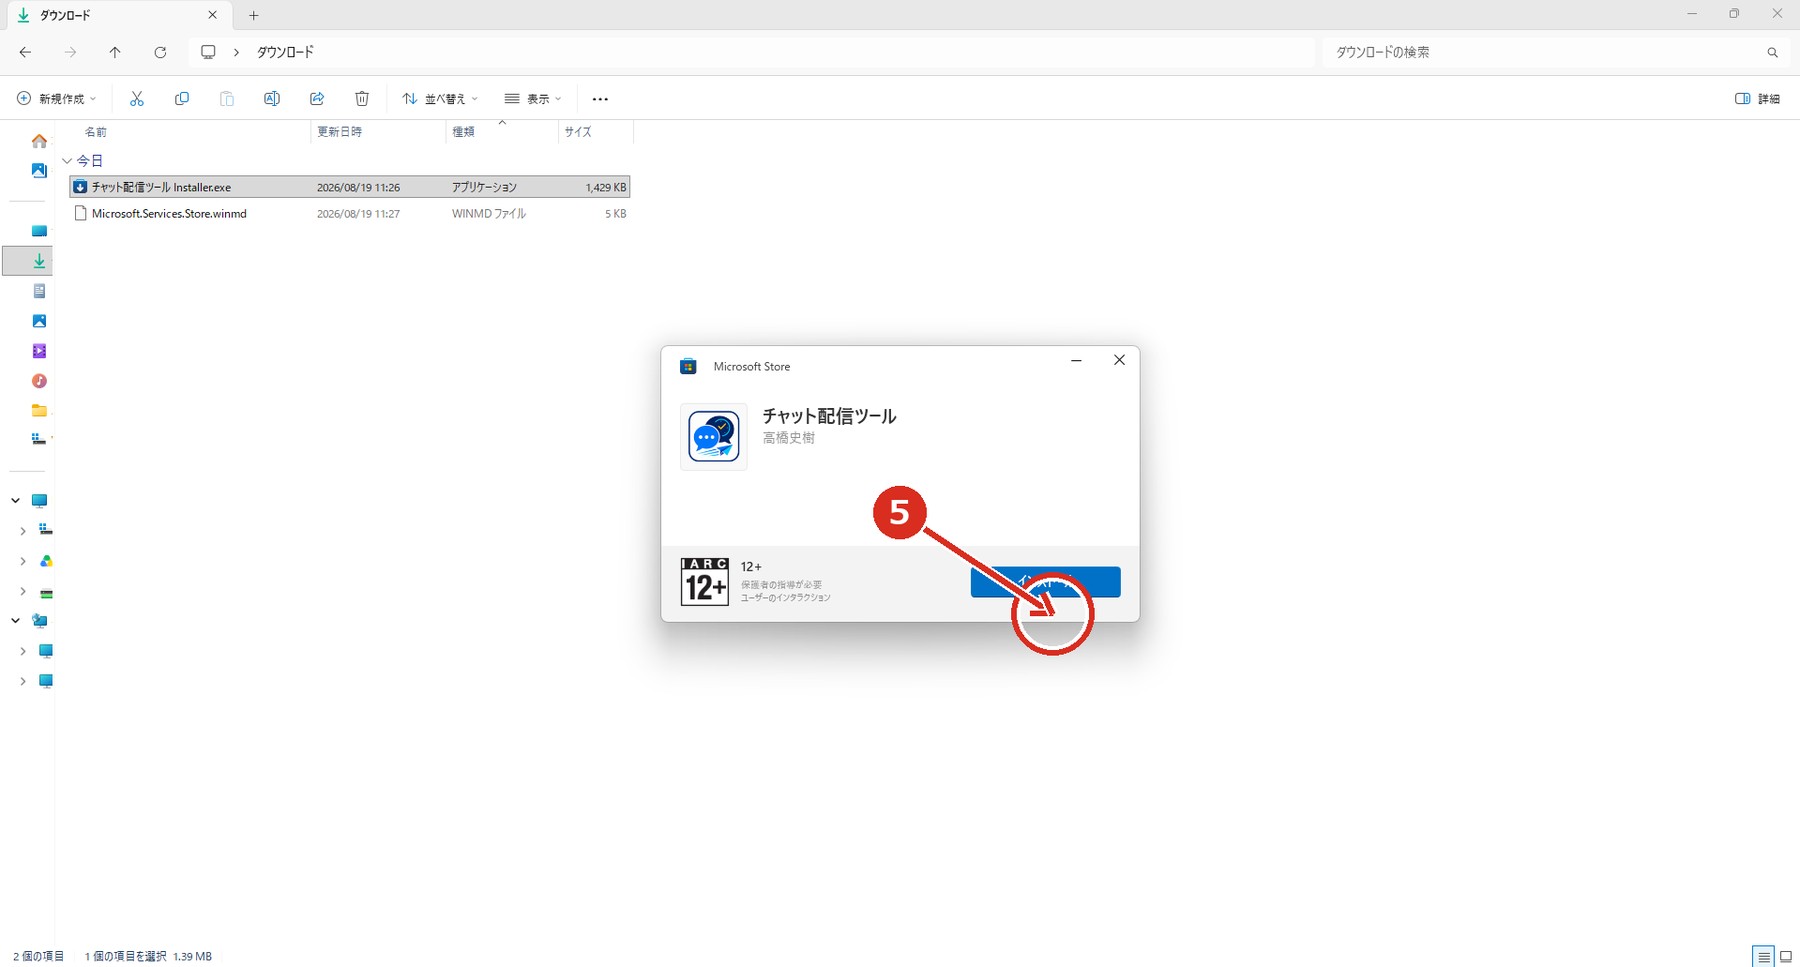Toggle the 詳細 (Details) pane button
Image resolution: width=1800 pixels, height=967 pixels.
click(1757, 99)
